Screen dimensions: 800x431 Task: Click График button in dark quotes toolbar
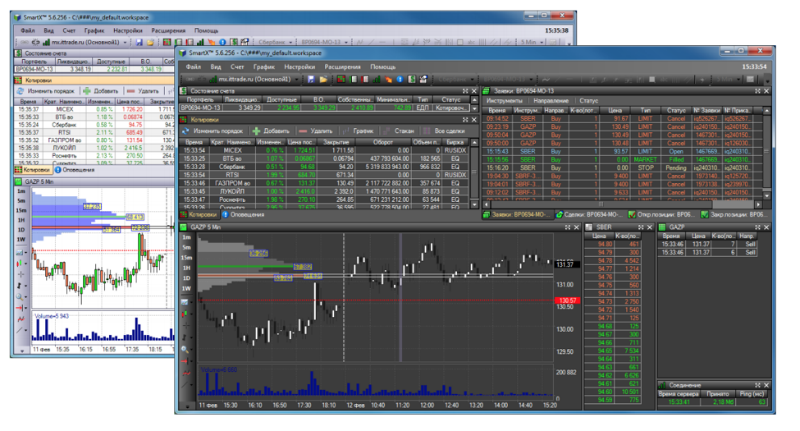point(358,131)
